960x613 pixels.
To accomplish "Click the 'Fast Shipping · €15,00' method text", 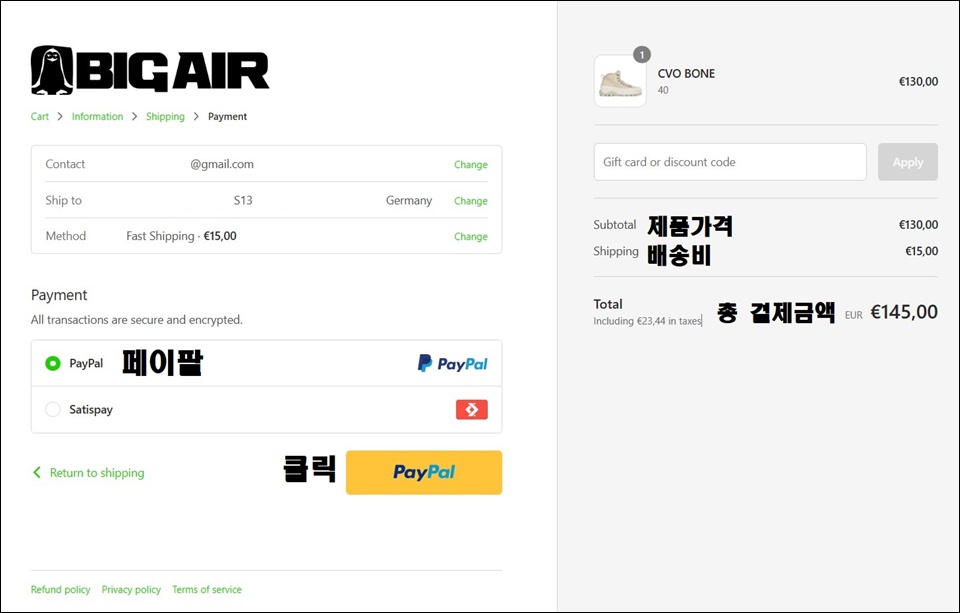I will (x=181, y=236).
